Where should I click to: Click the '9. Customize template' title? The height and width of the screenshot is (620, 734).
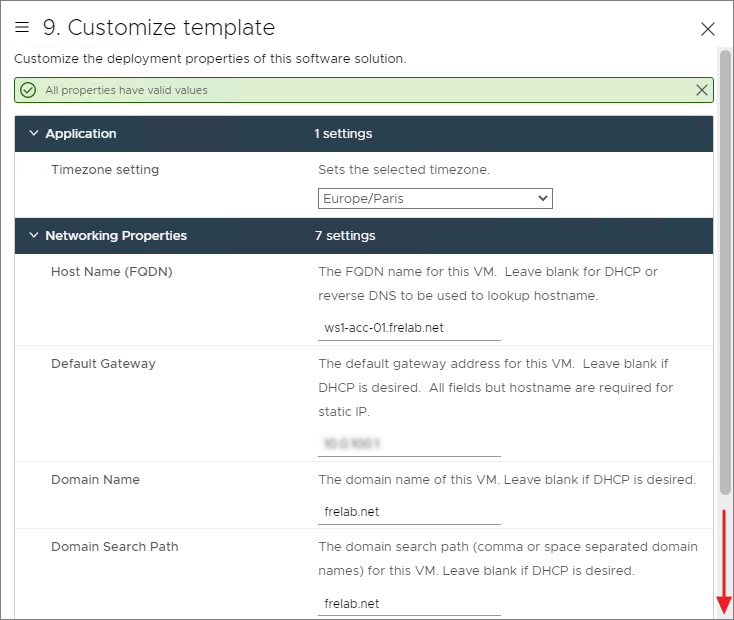[x=159, y=28]
